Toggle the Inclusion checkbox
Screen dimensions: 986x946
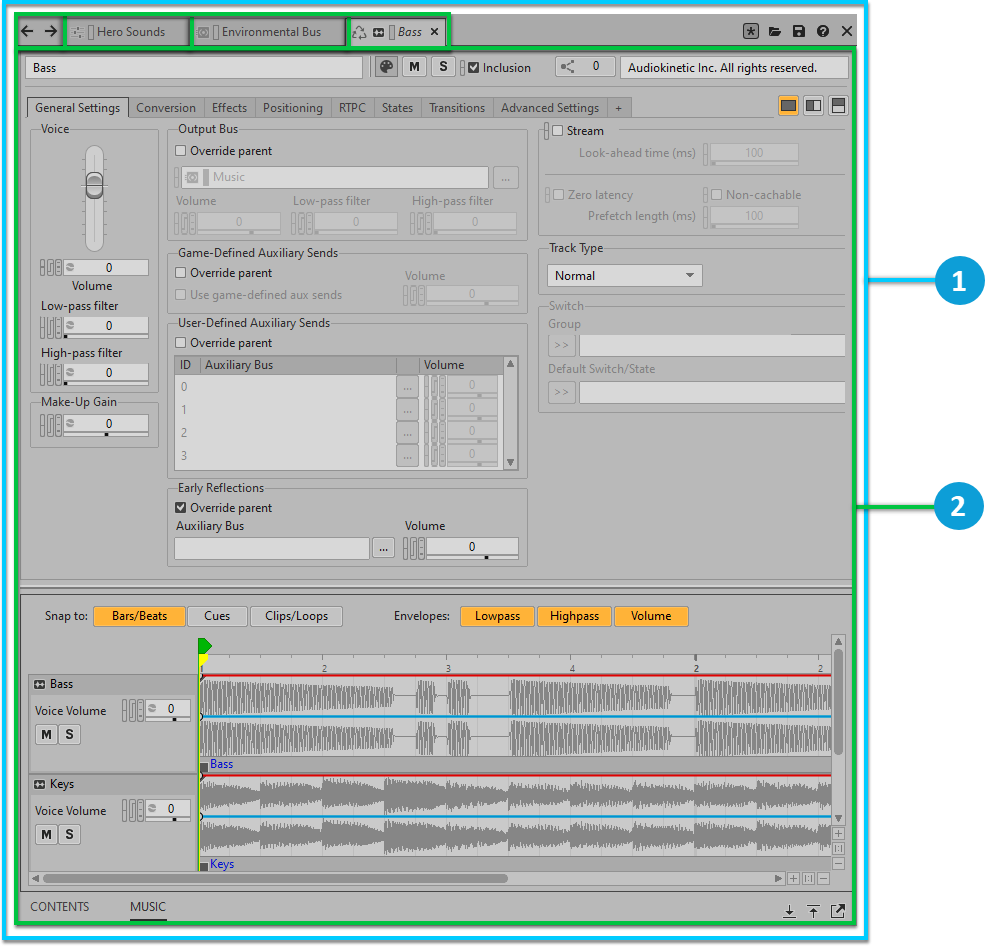(474, 68)
